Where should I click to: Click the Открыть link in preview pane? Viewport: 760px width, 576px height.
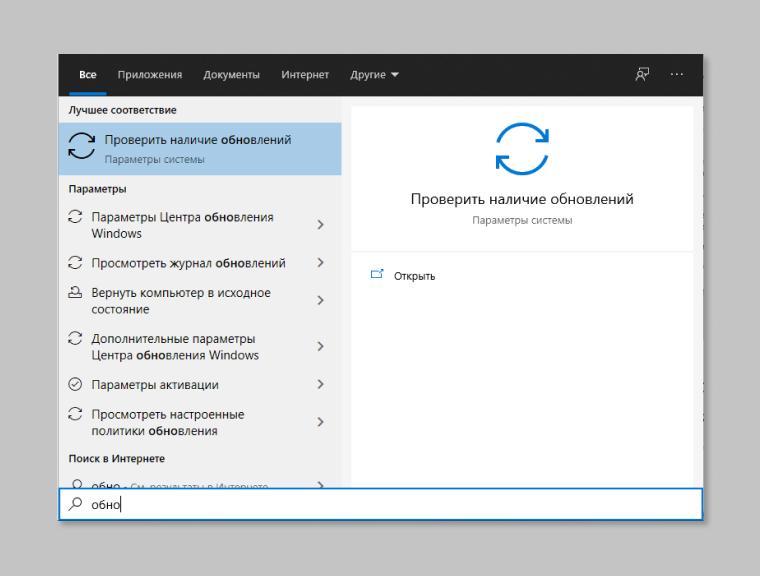tap(414, 276)
